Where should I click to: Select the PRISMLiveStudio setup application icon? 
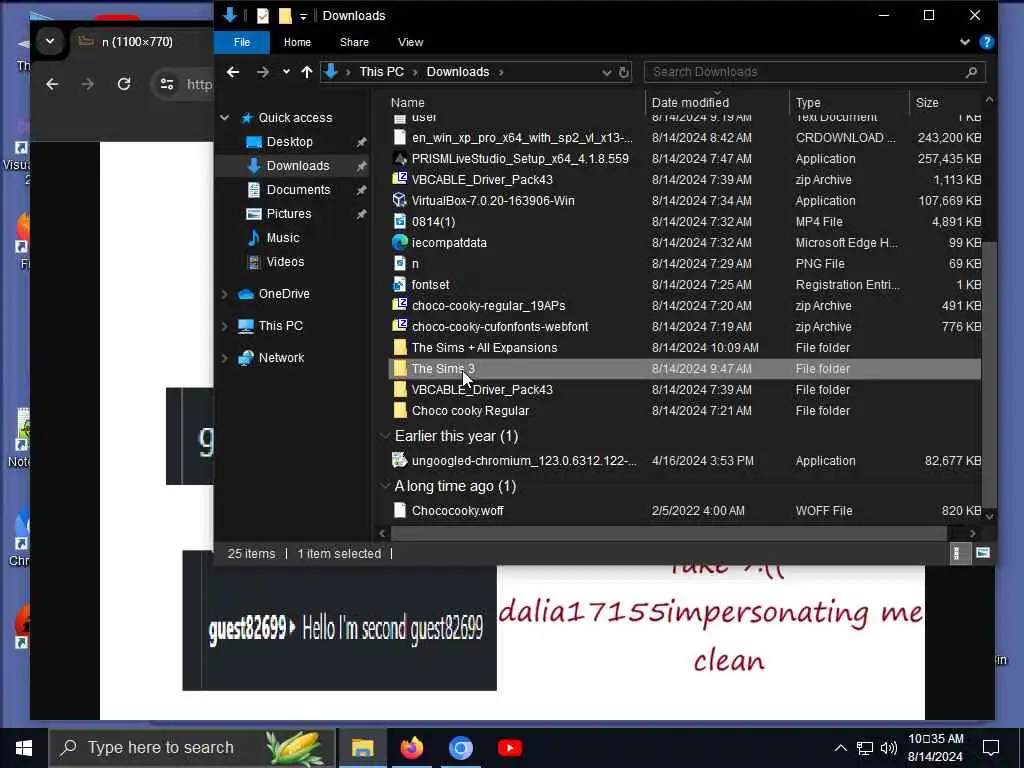[x=400, y=159]
